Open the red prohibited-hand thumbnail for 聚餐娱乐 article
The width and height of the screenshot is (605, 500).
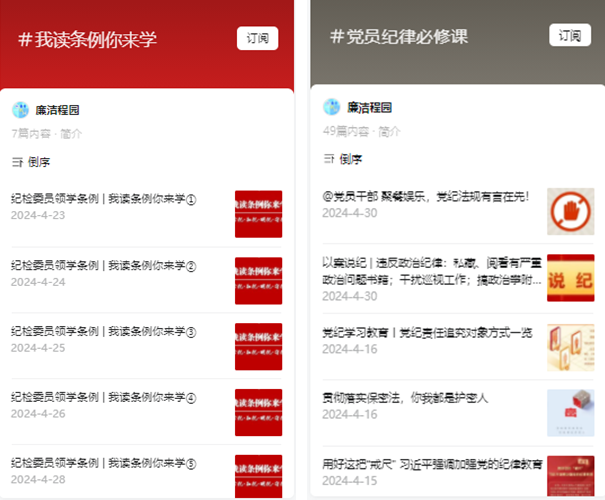point(570,212)
